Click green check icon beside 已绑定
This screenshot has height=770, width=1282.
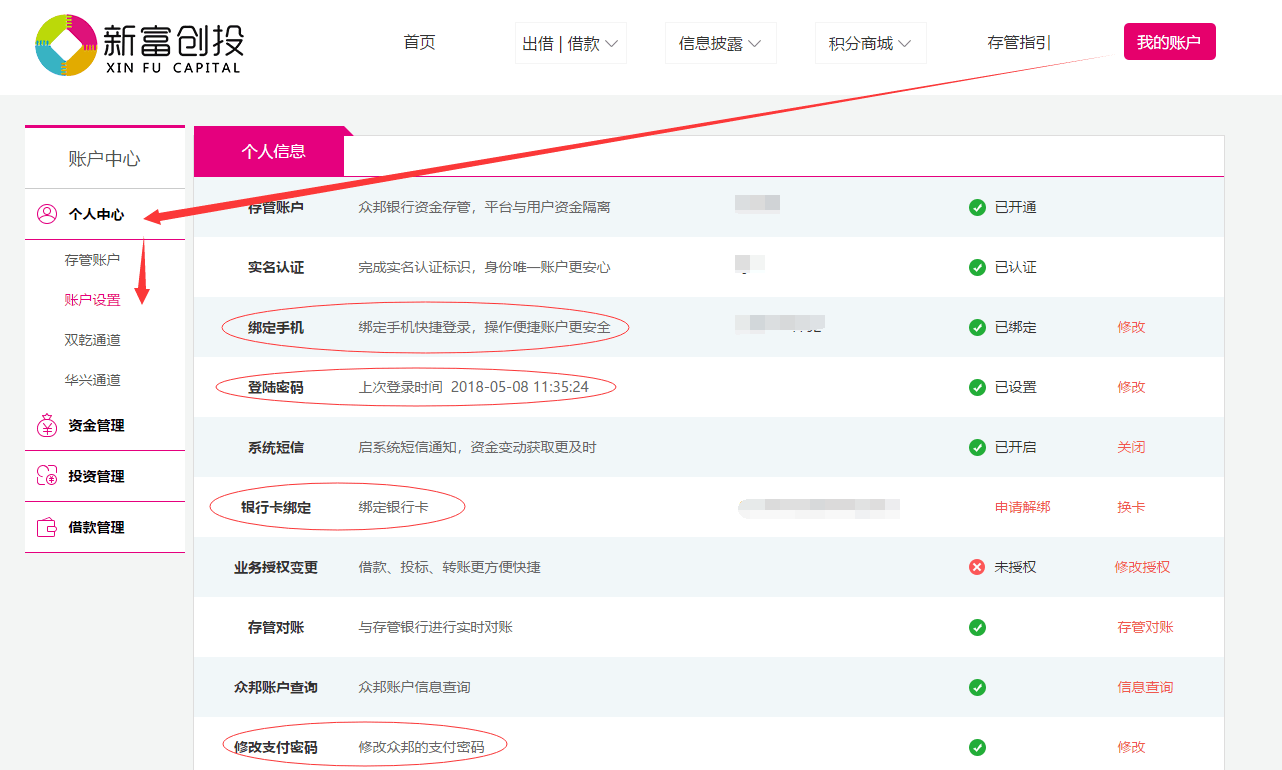pos(977,327)
